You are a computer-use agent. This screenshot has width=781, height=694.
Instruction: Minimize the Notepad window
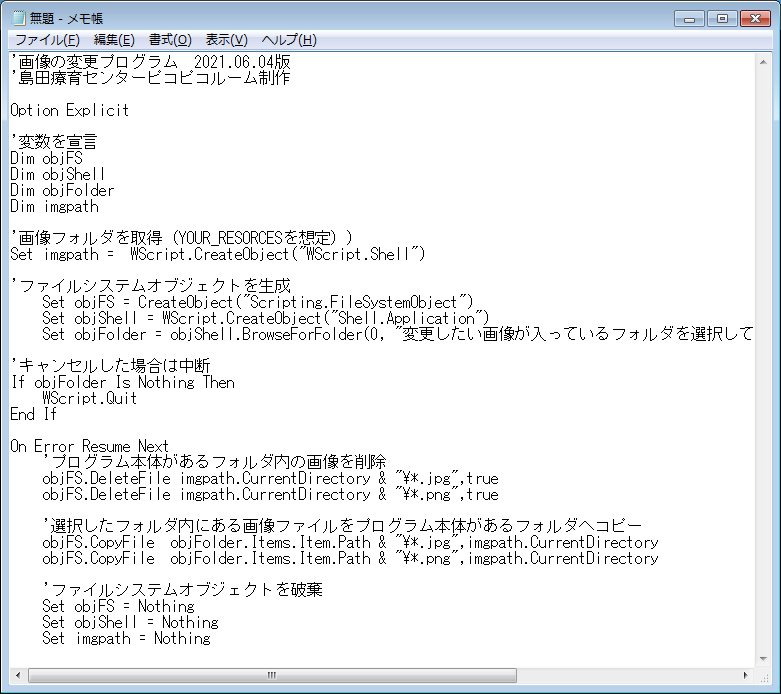click(689, 18)
